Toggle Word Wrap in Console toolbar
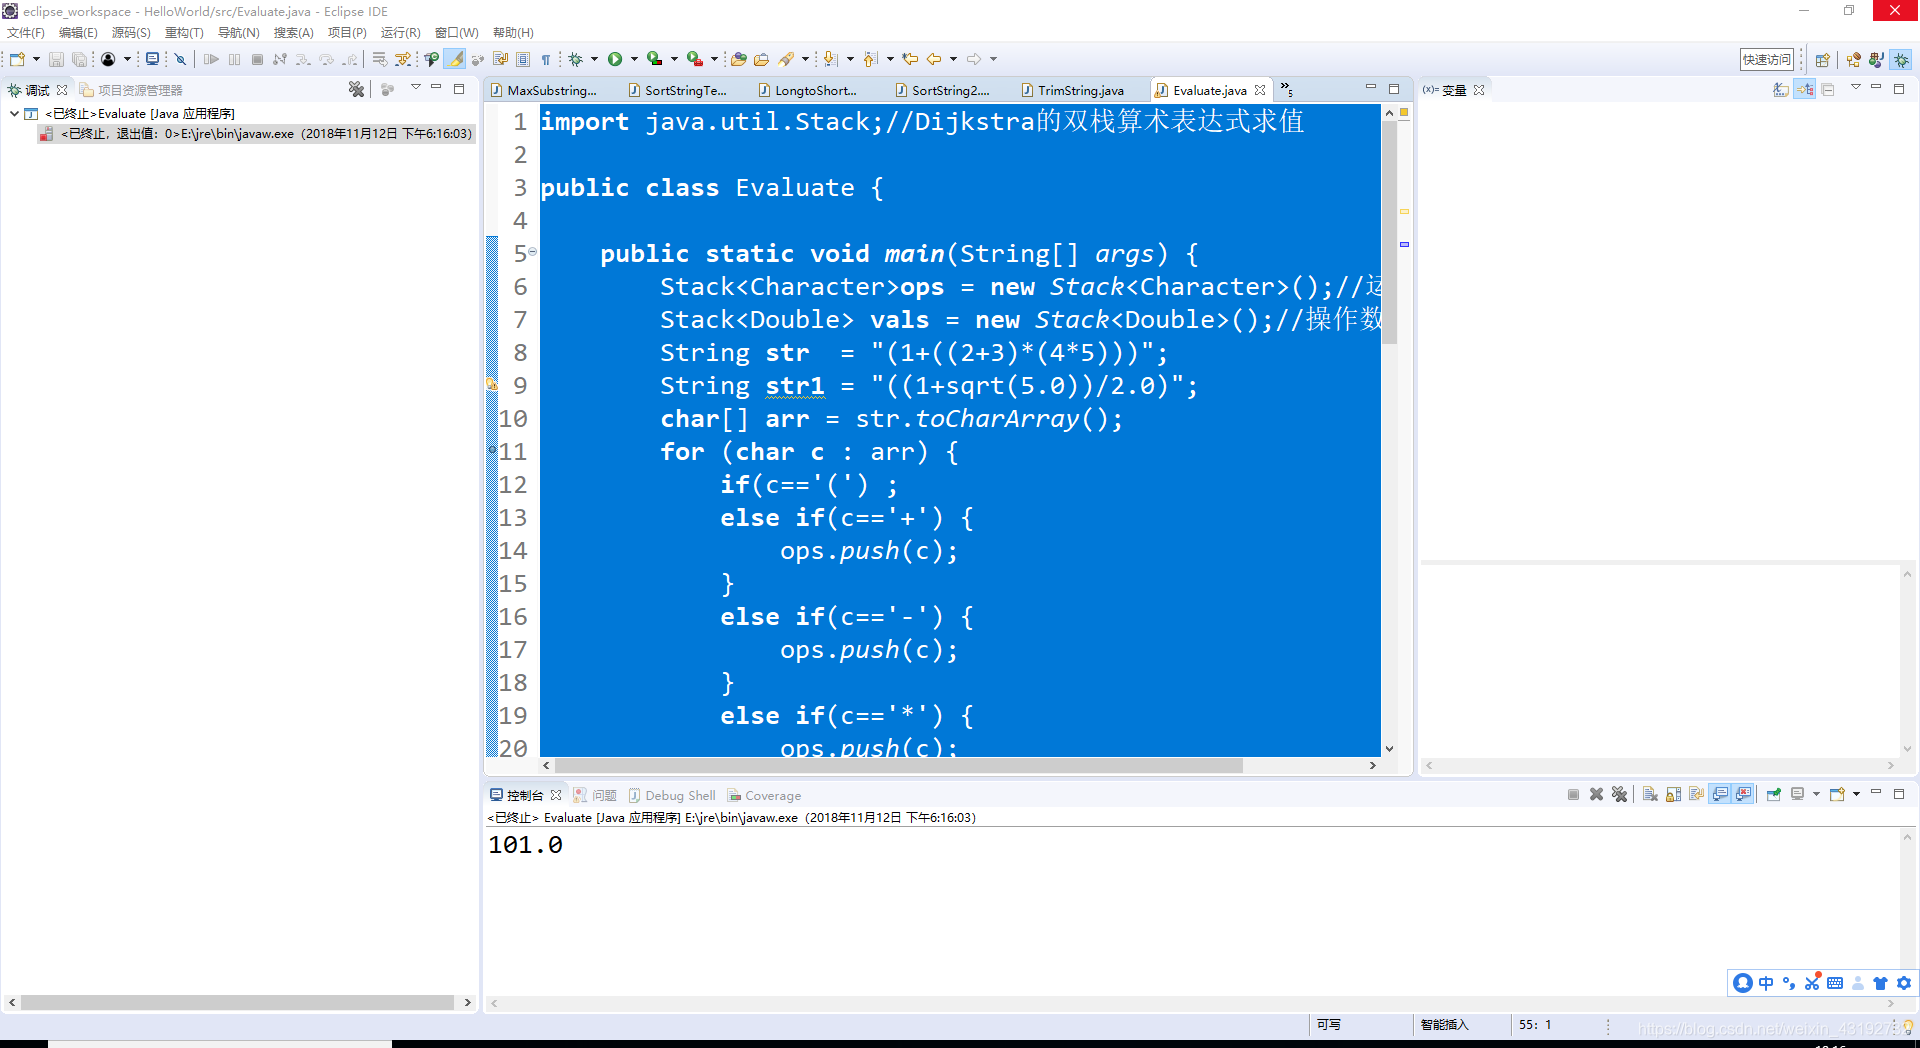1920x1048 pixels. [x=1696, y=795]
